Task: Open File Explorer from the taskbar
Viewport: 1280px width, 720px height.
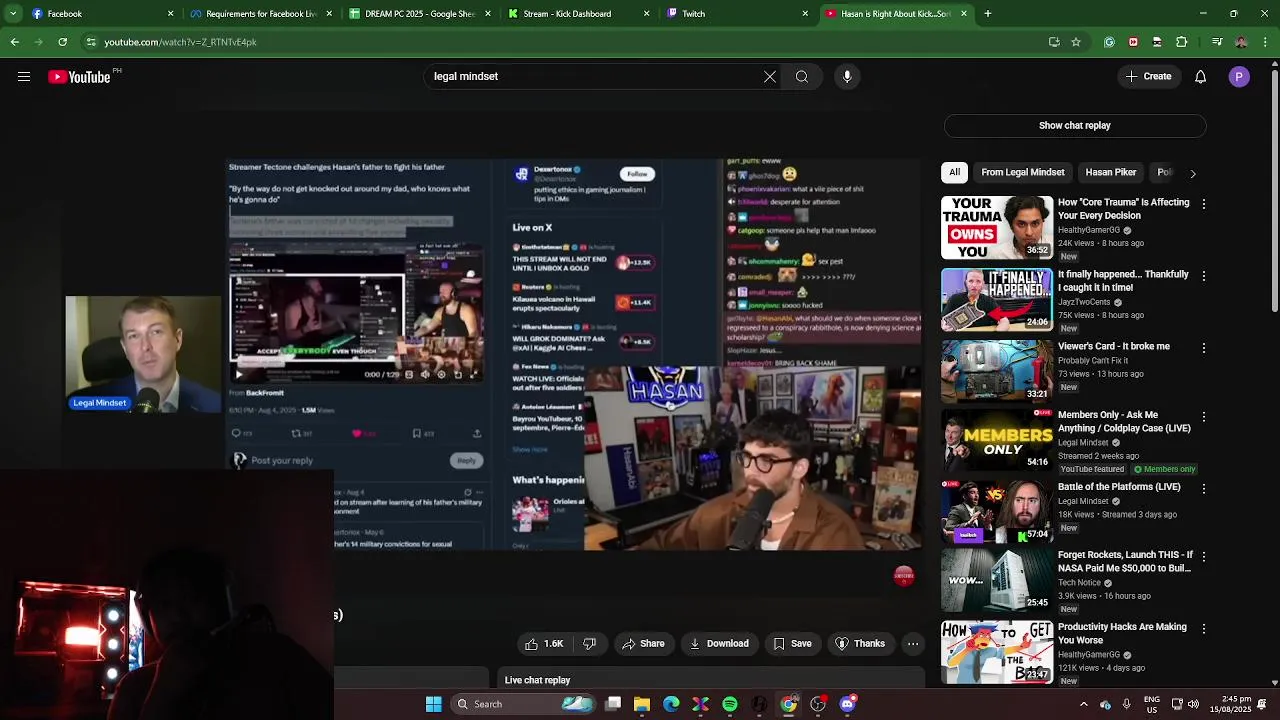Action: click(642, 704)
